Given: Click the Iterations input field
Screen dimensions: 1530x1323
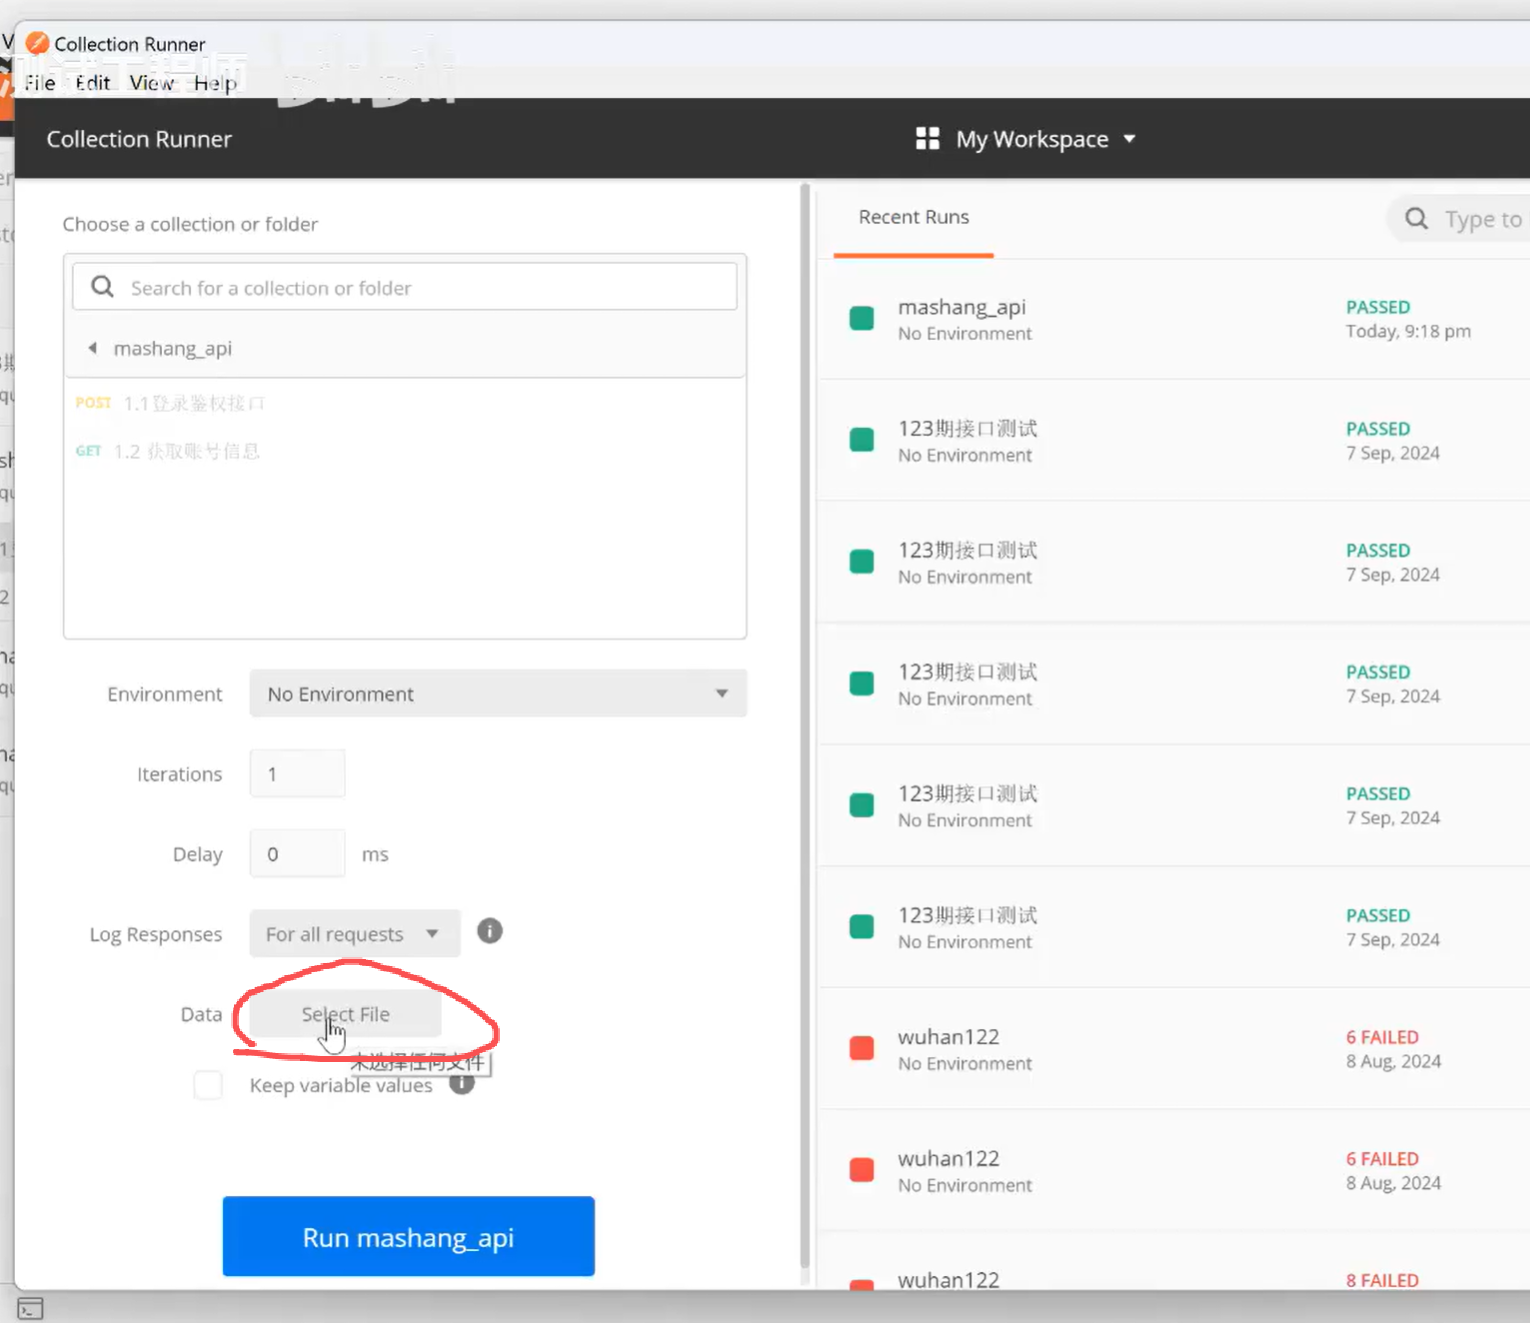Looking at the screenshot, I should point(297,773).
